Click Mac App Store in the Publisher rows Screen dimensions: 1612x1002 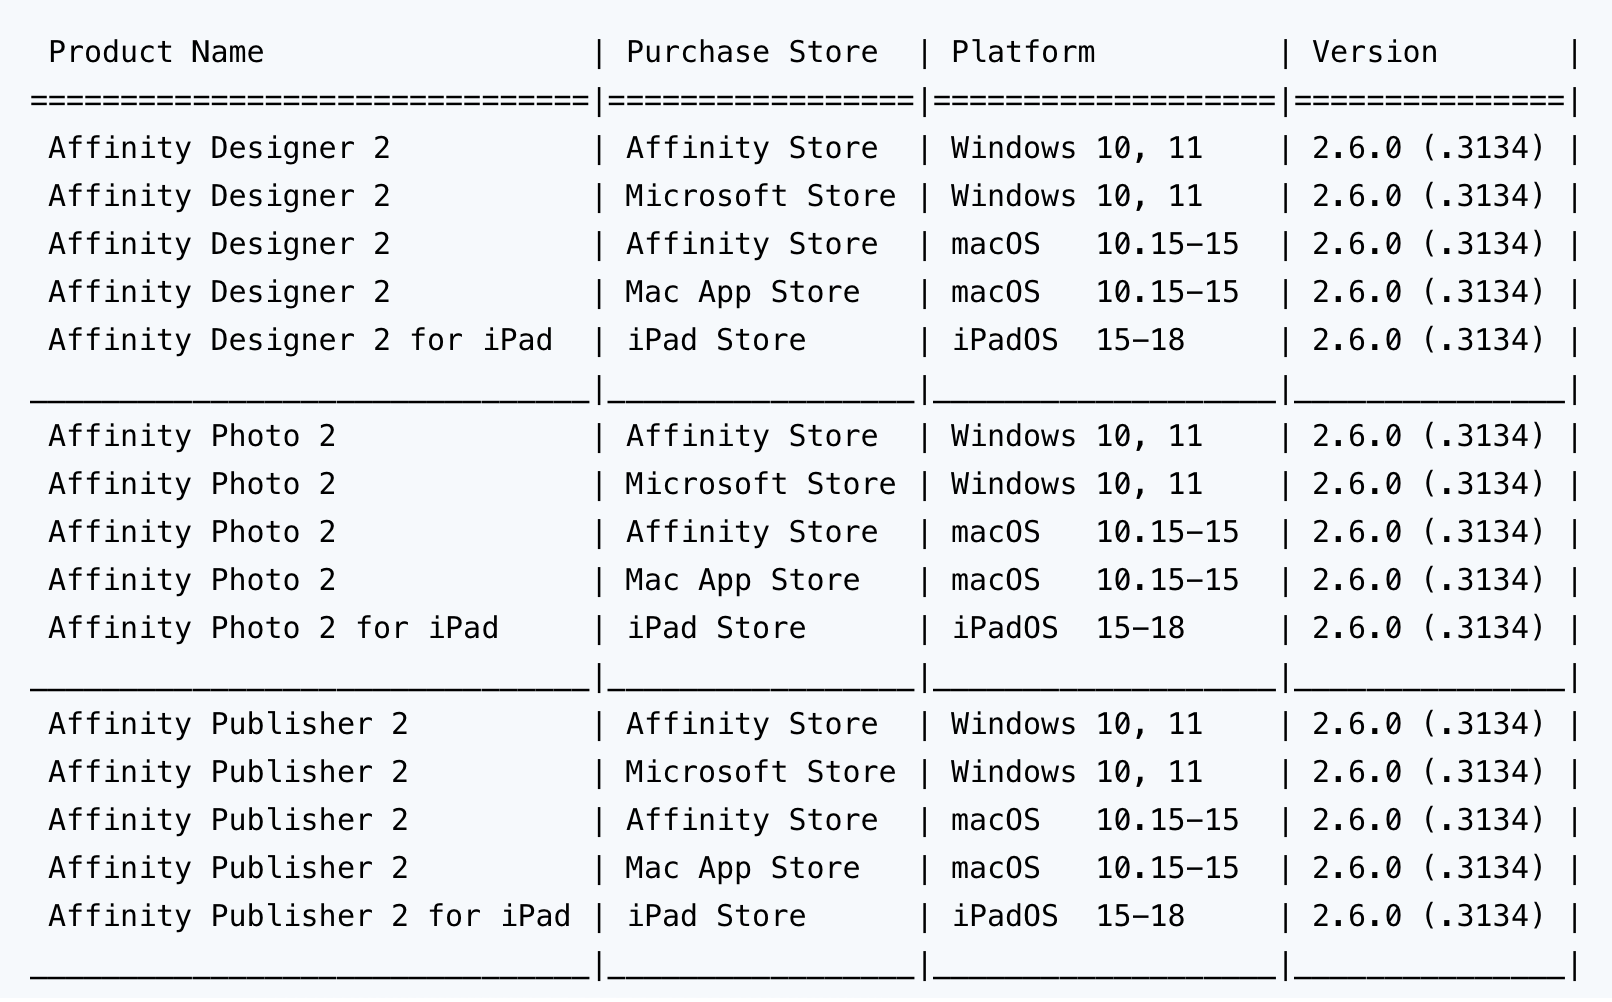[743, 868]
